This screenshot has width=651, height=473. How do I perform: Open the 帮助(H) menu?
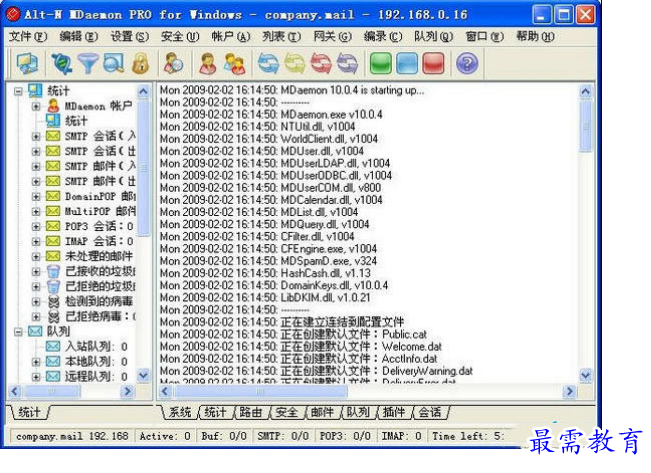tap(535, 37)
